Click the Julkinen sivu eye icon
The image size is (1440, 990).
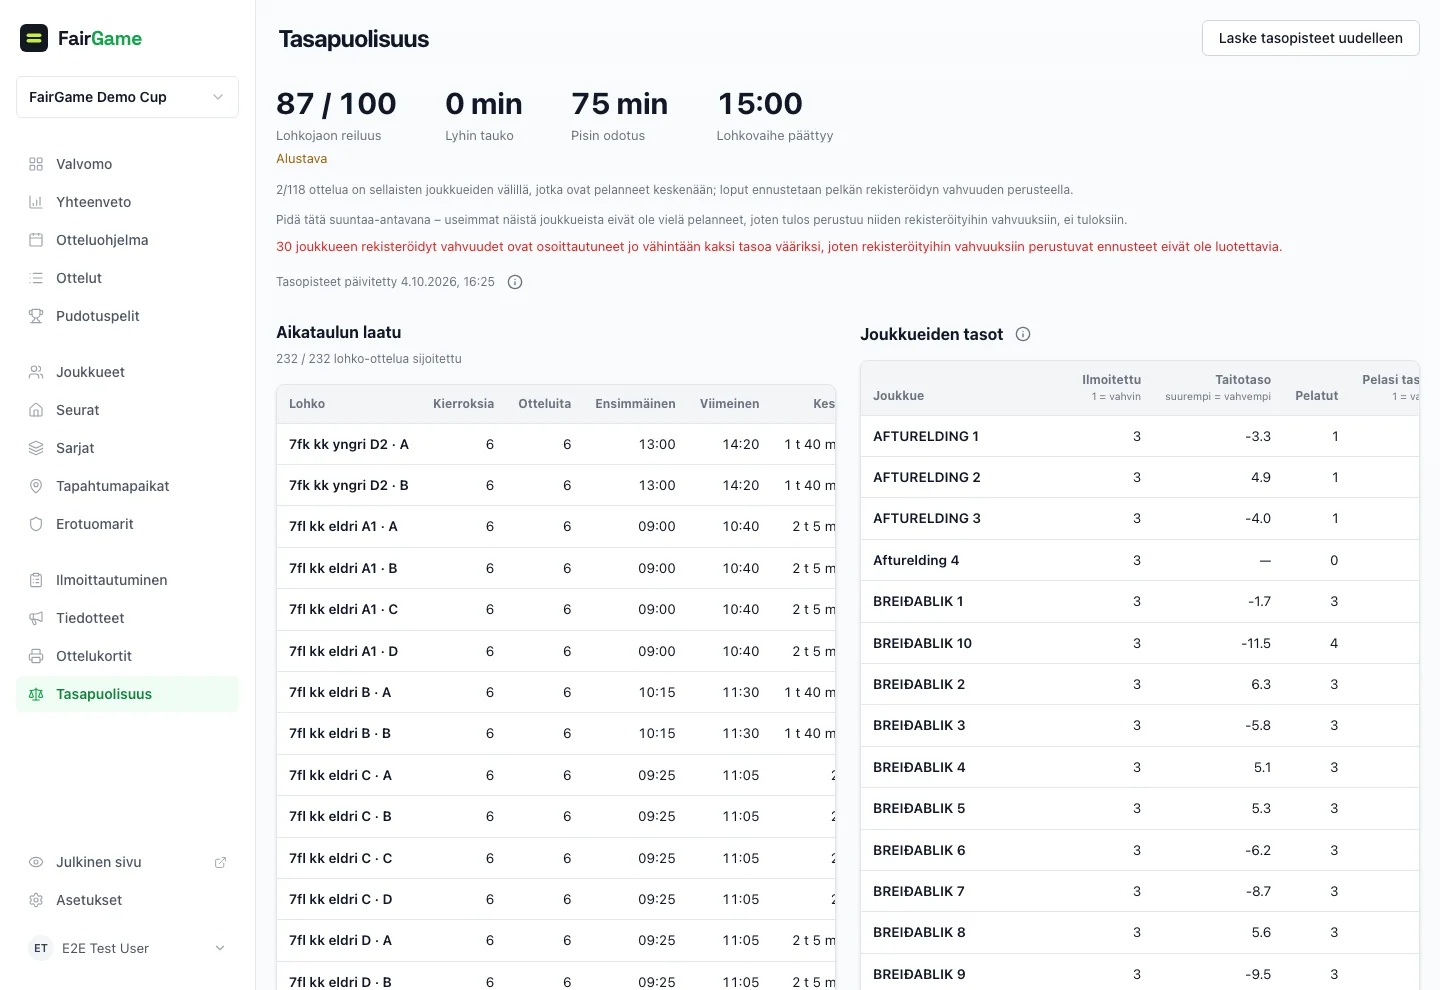(x=36, y=862)
